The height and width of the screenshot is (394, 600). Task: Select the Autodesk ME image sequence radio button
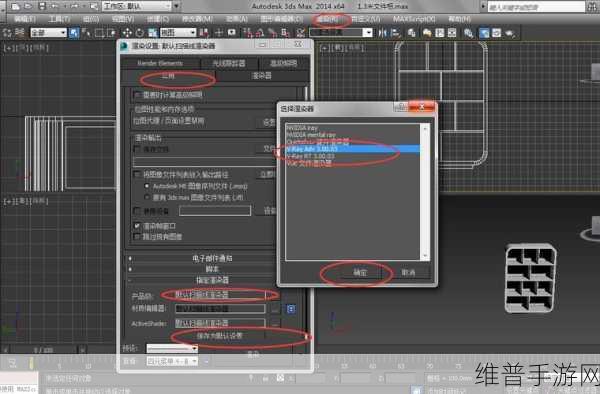click(x=147, y=186)
